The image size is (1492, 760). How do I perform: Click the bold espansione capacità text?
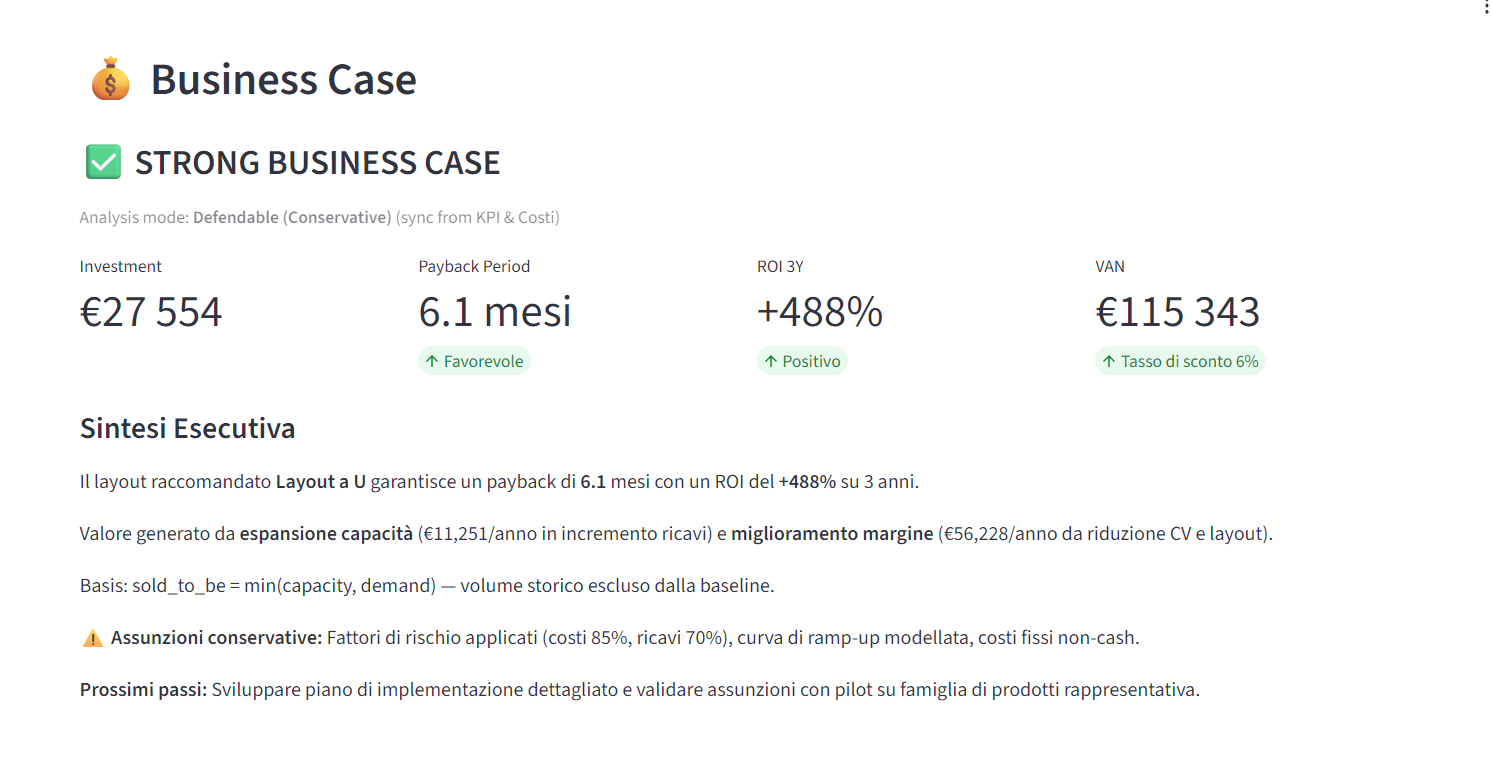326,534
